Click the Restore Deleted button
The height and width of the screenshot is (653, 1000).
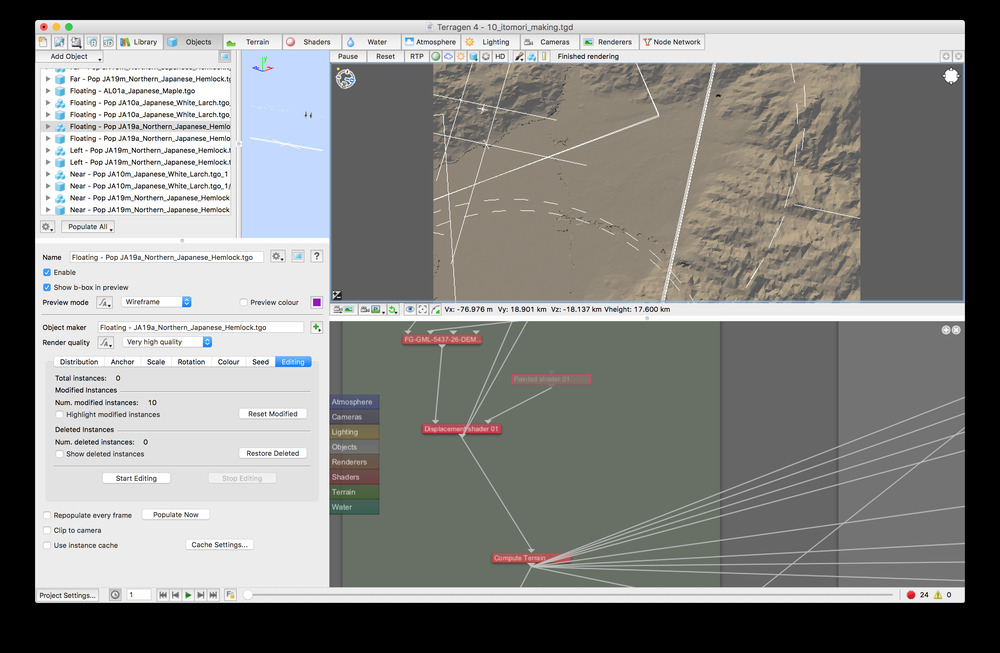[x=273, y=453]
